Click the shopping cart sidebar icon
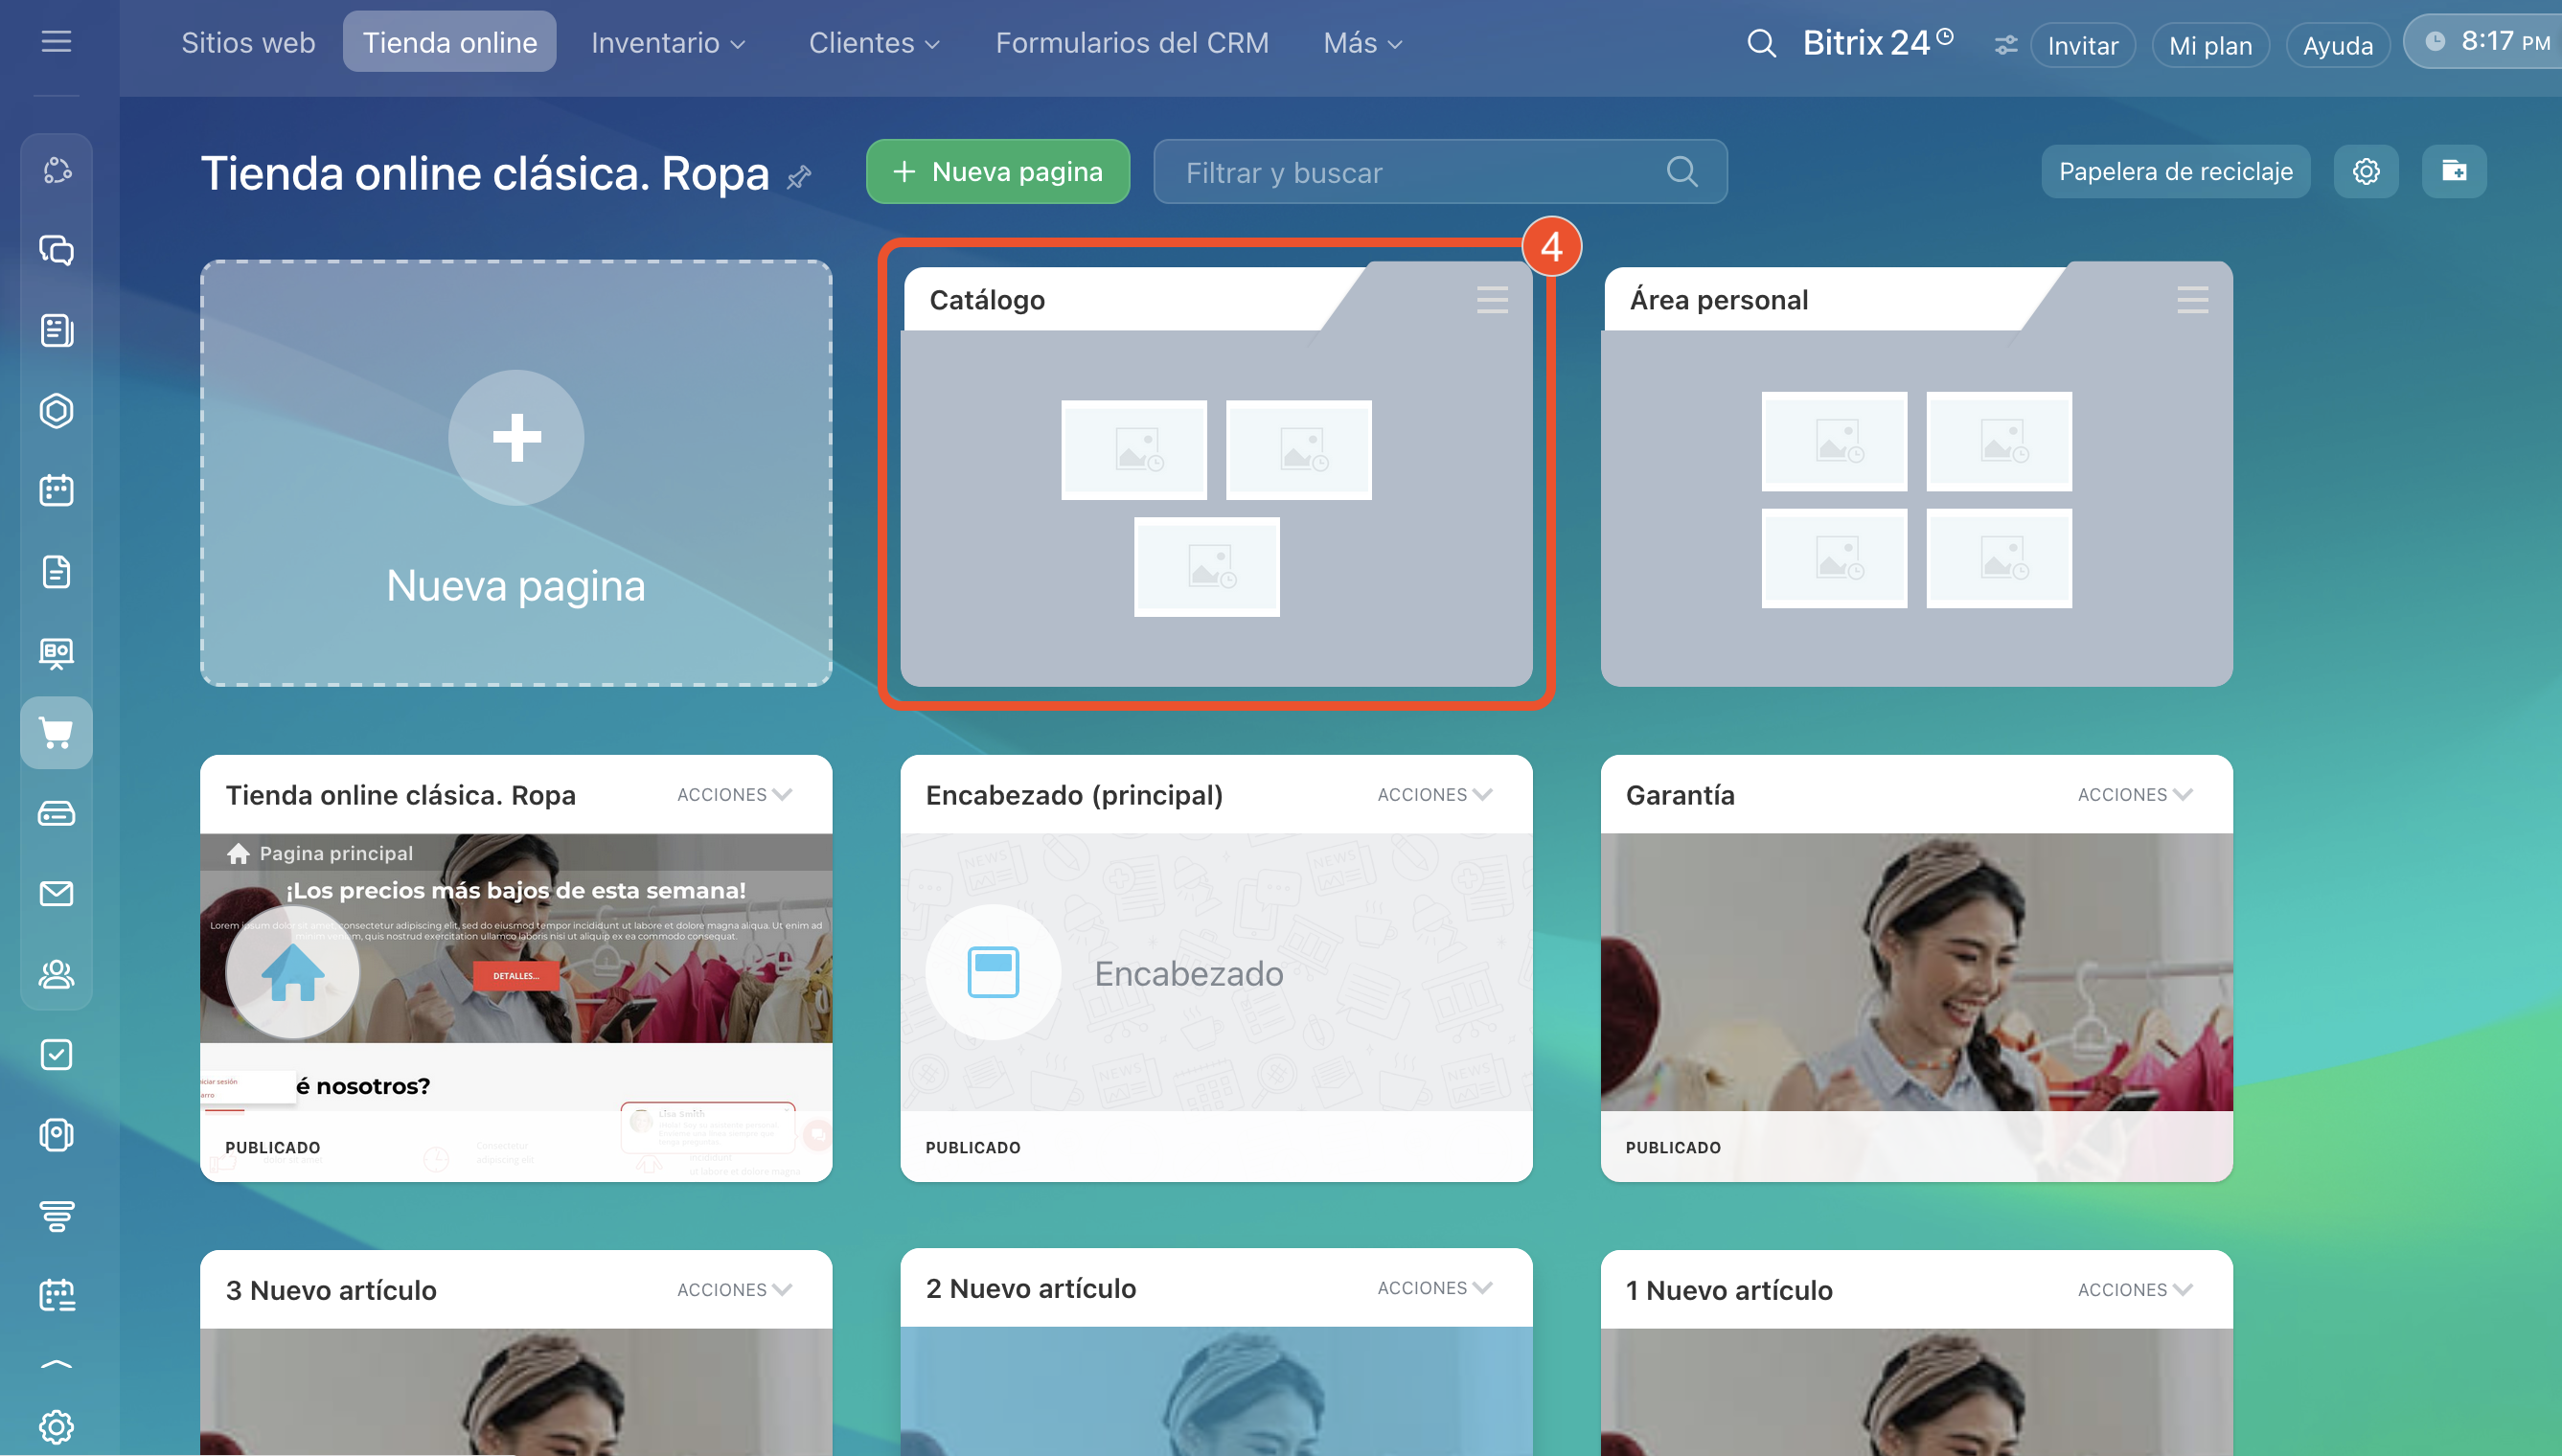 pos(56,733)
